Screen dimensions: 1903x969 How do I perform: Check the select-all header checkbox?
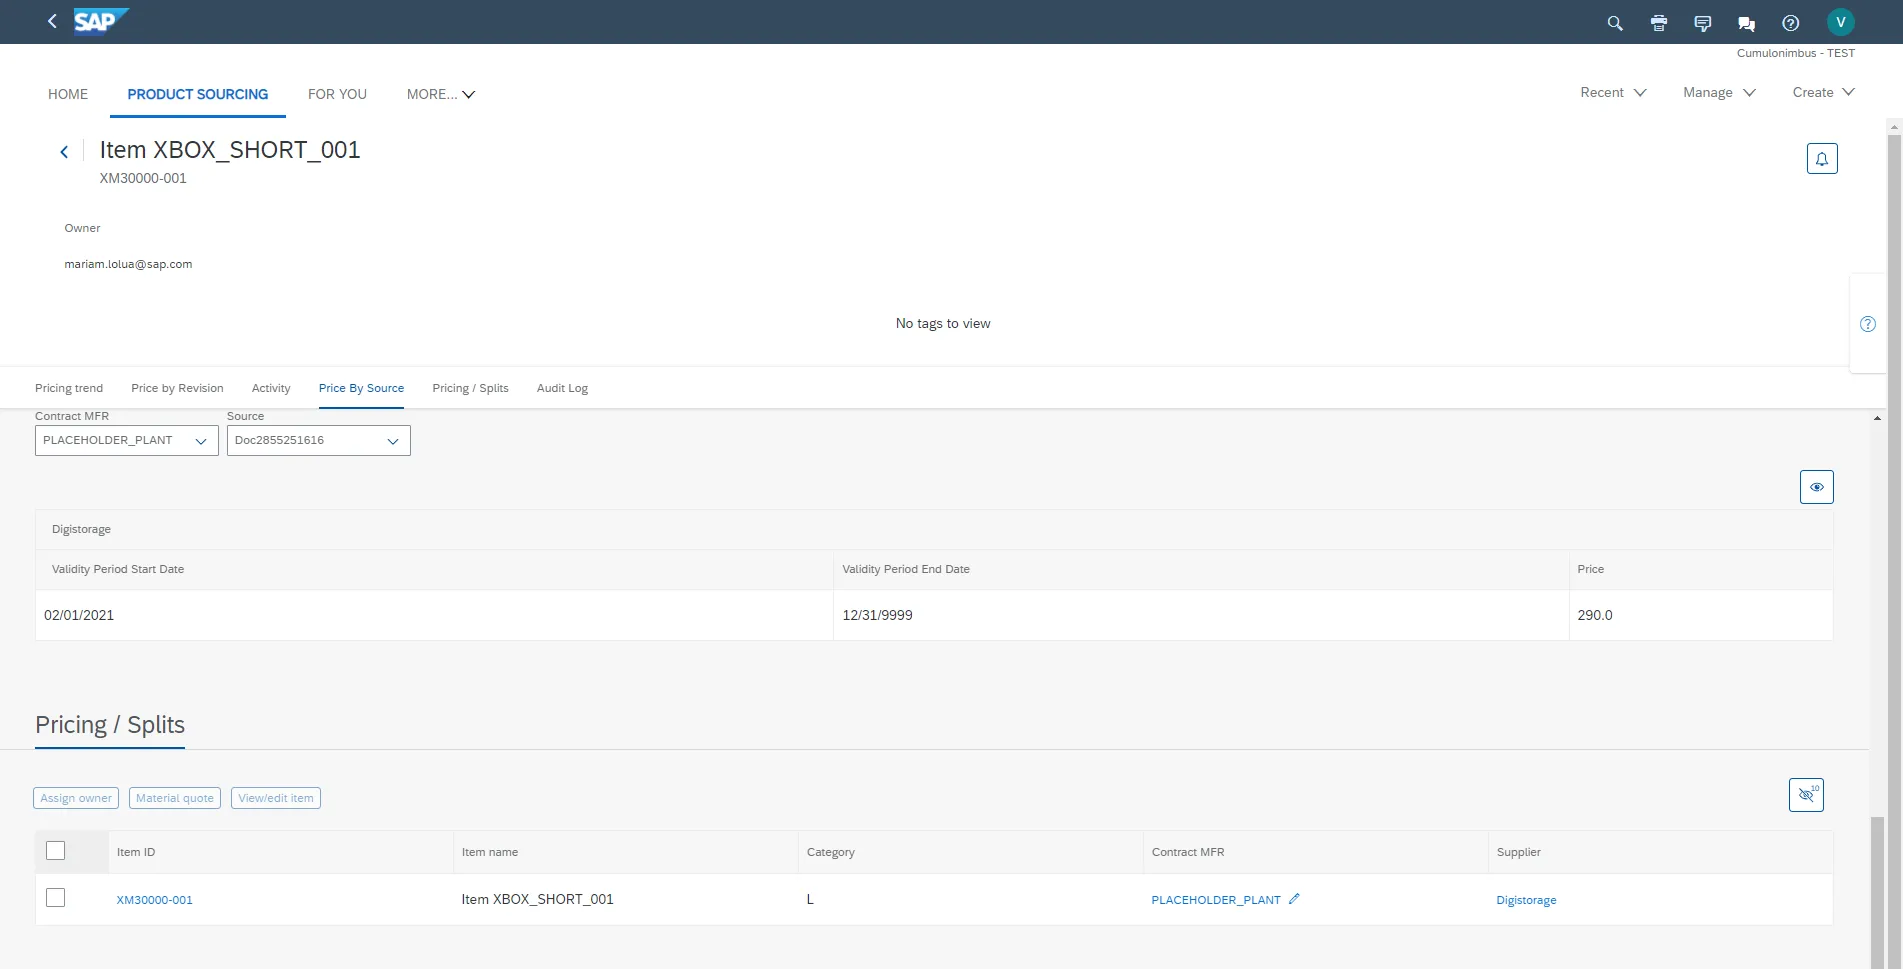click(56, 851)
